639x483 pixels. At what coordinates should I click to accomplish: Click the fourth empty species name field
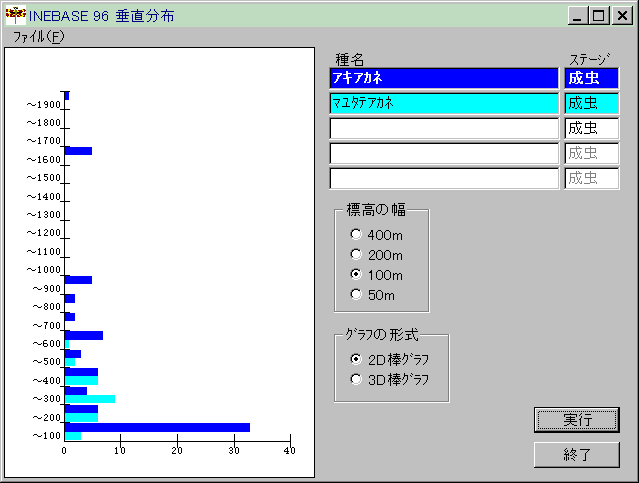point(443,153)
